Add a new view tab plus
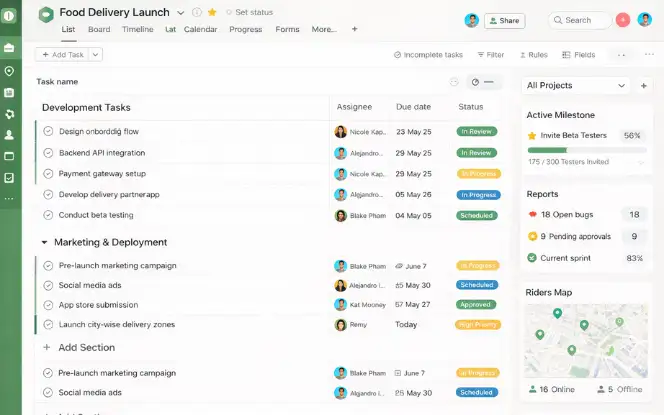 (x=354, y=29)
